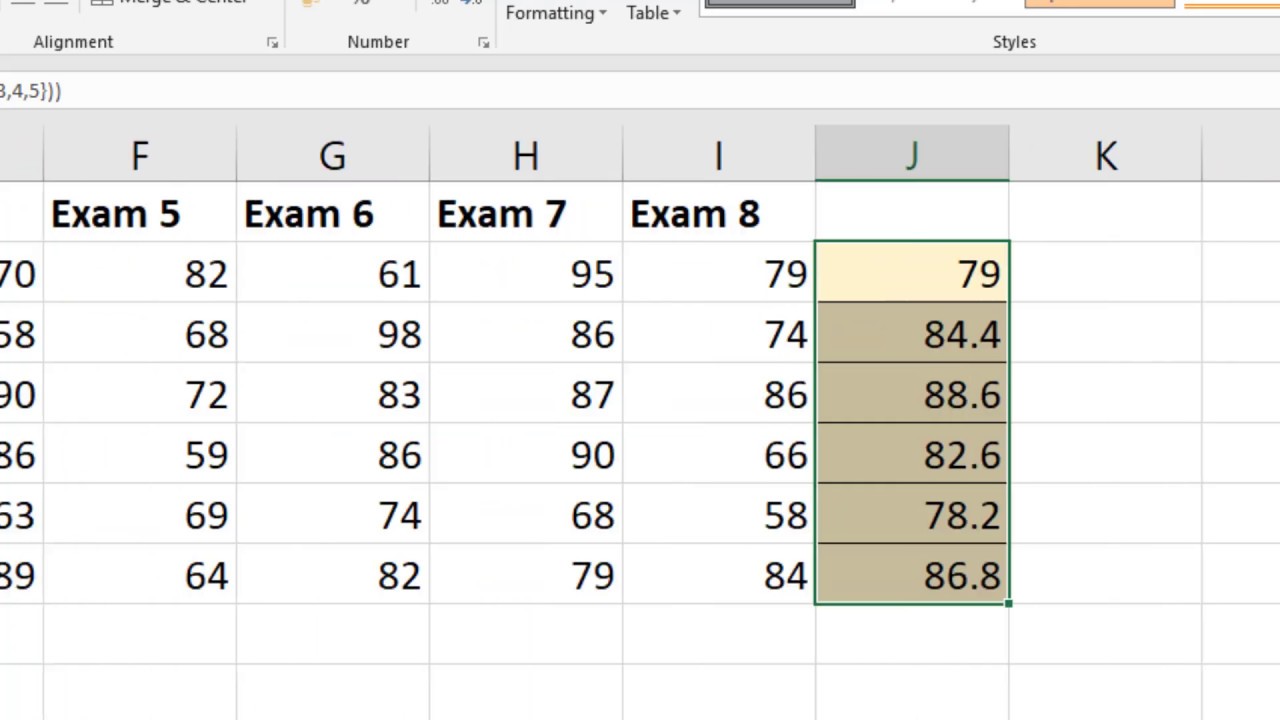Select column G header

pos(333,155)
